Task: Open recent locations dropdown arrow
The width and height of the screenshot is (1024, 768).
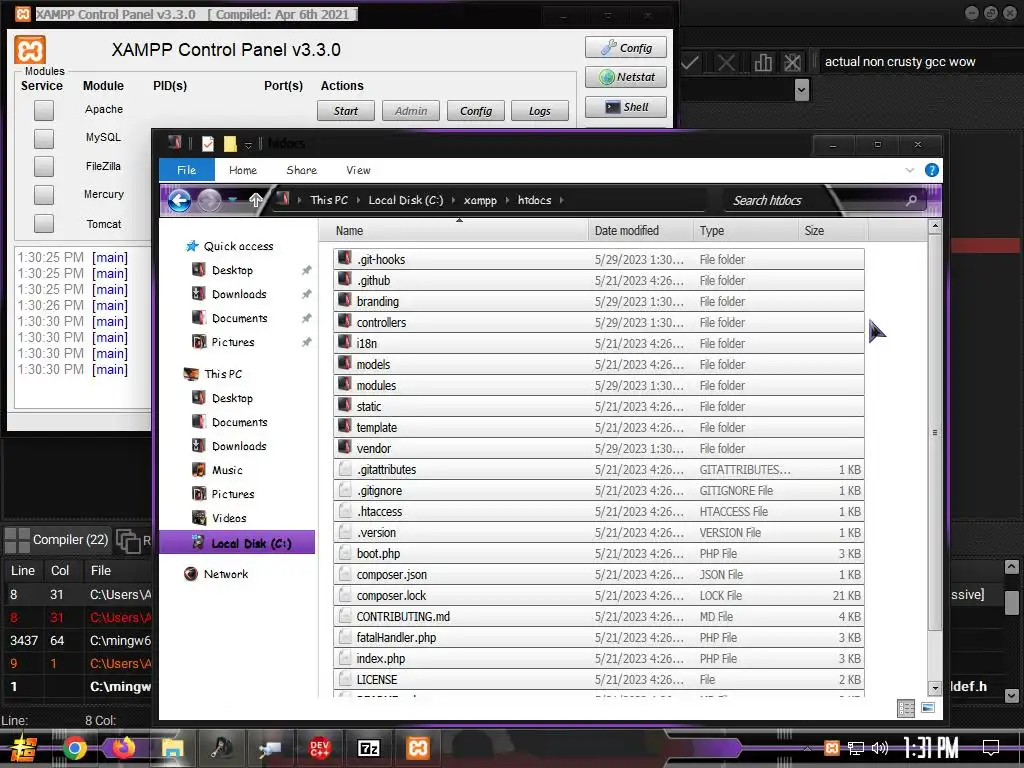Action: 232,200
